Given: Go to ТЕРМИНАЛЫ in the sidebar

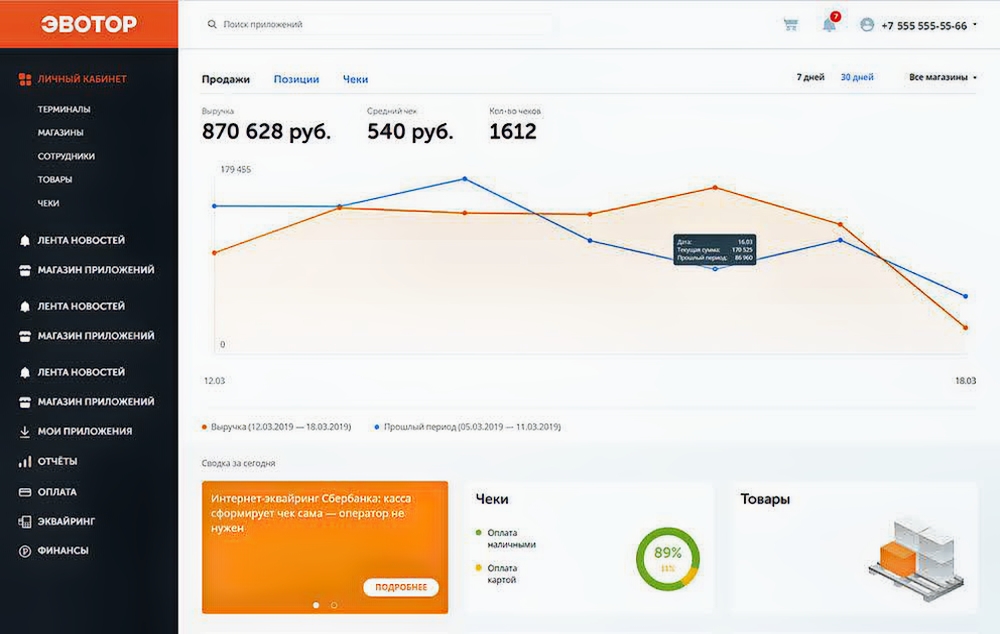Looking at the screenshot, I should (x=64, y=109).
